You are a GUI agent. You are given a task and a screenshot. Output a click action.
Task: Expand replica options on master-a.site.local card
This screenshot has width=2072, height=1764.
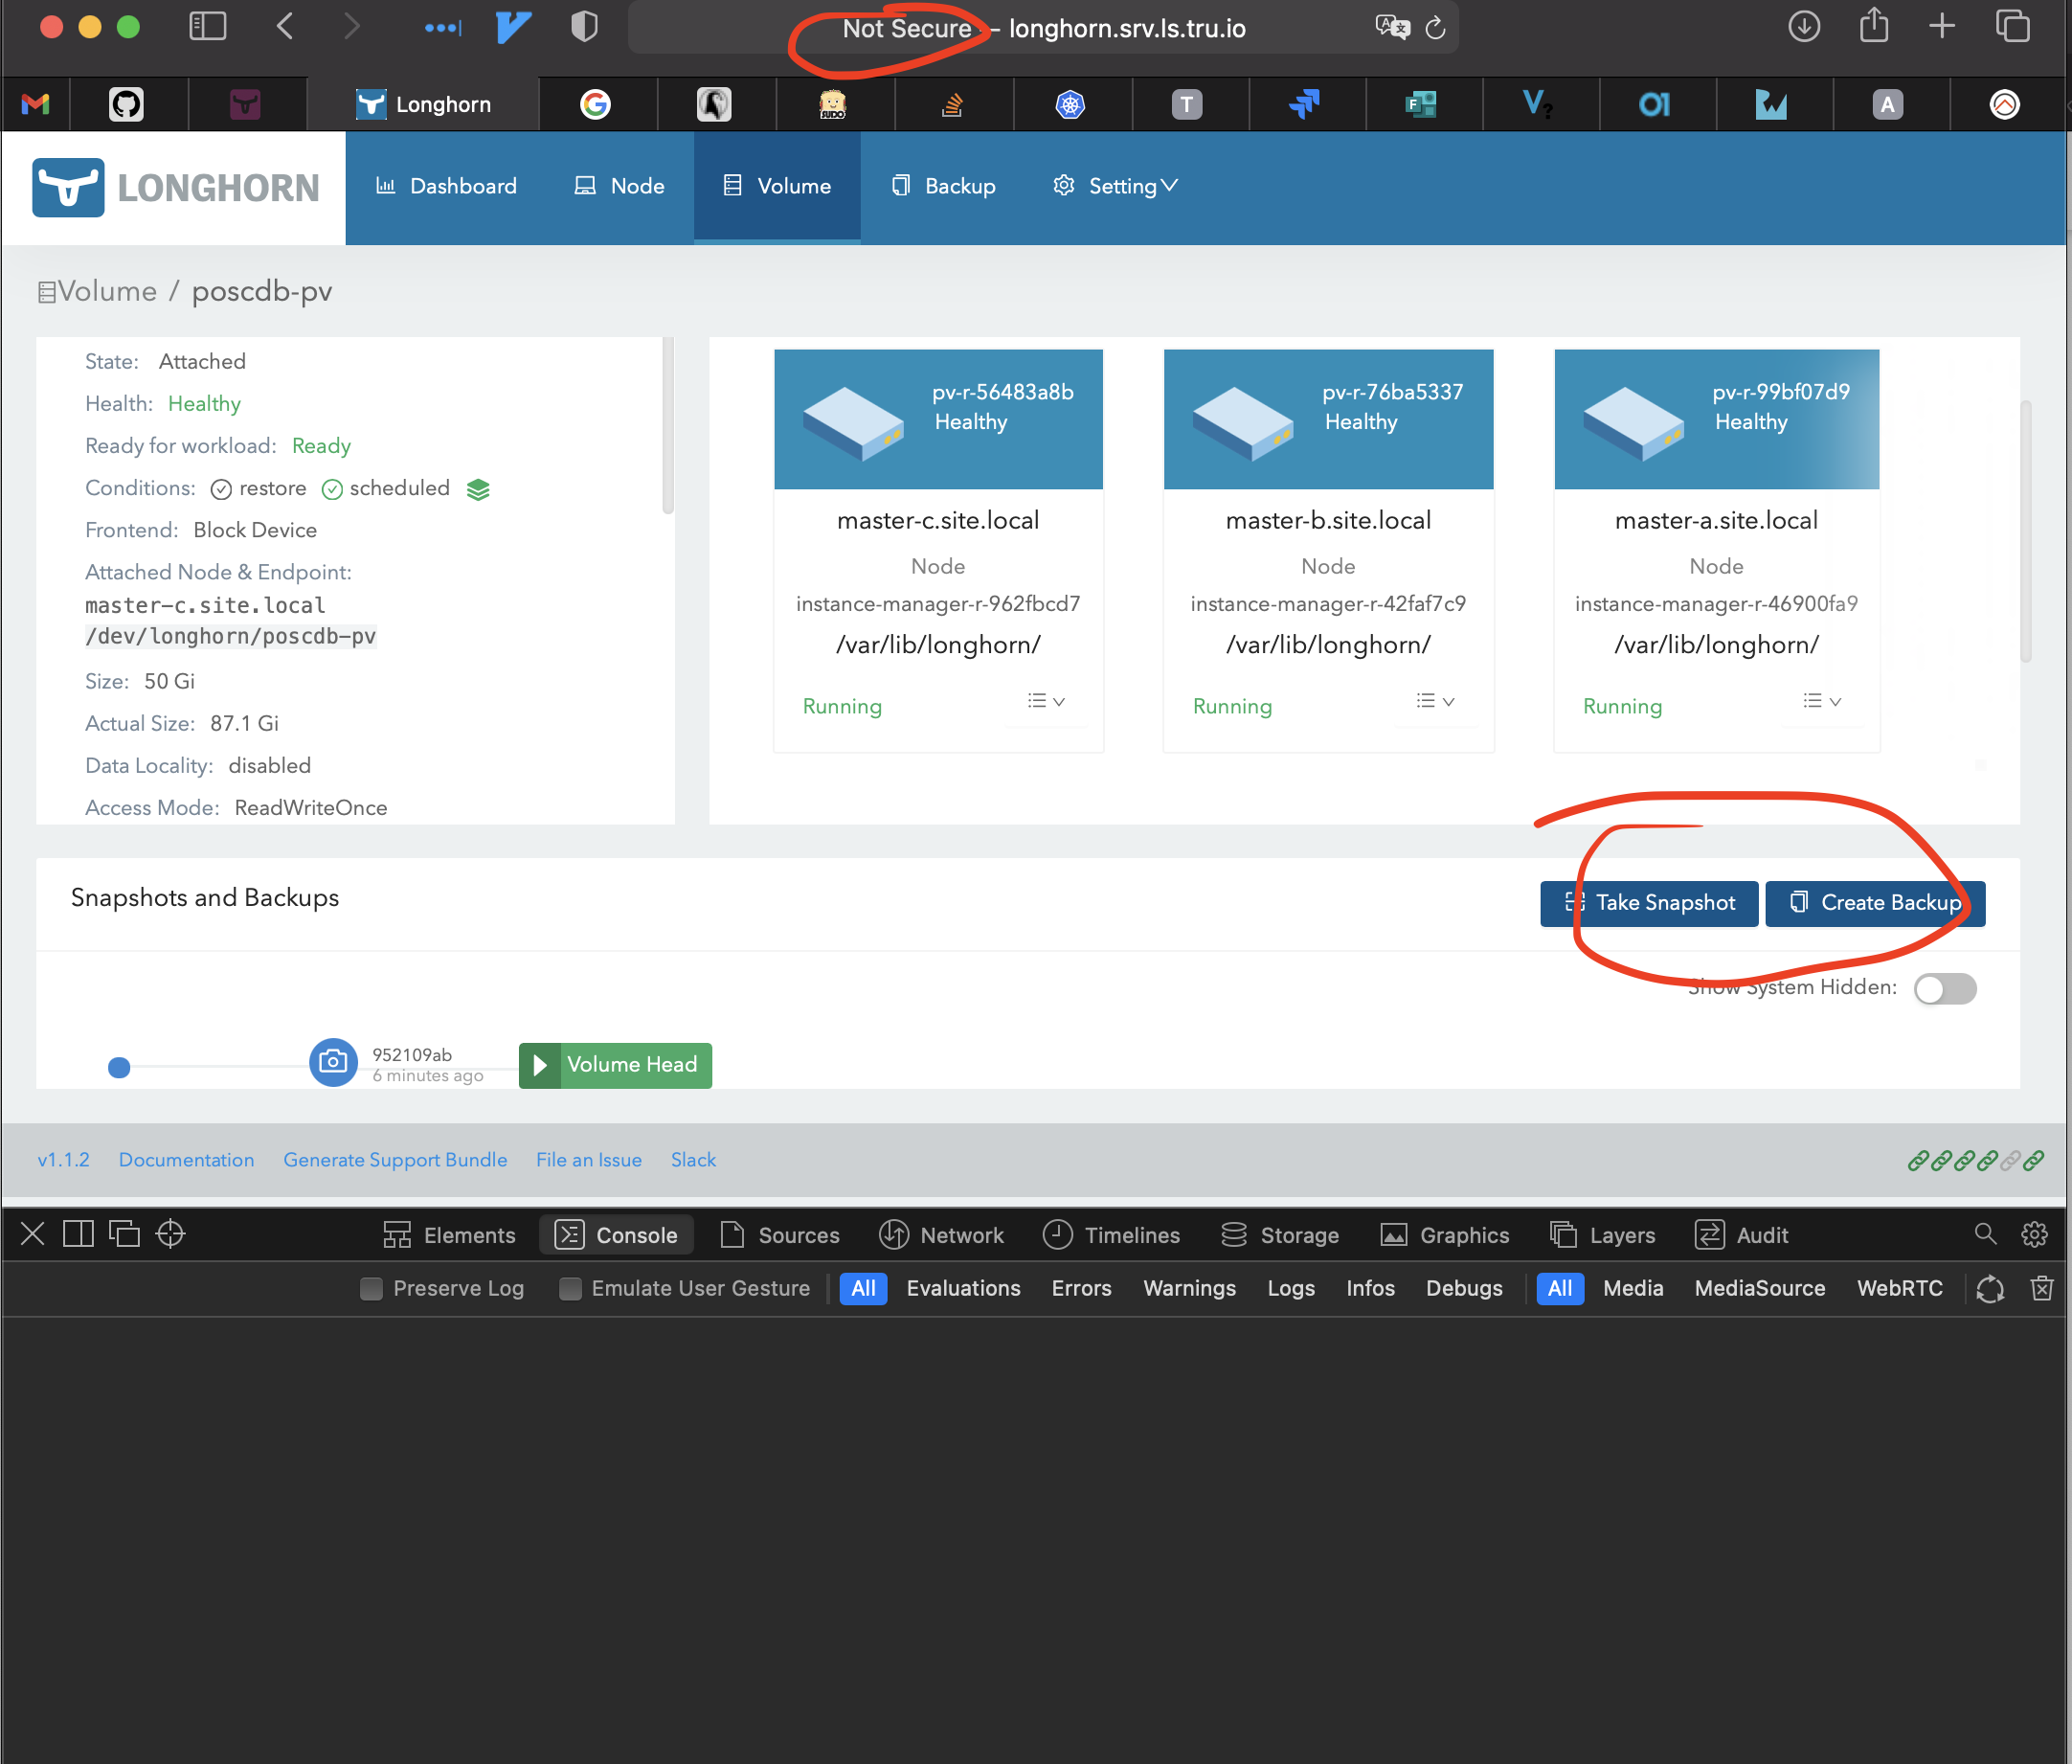(1822, 700)
